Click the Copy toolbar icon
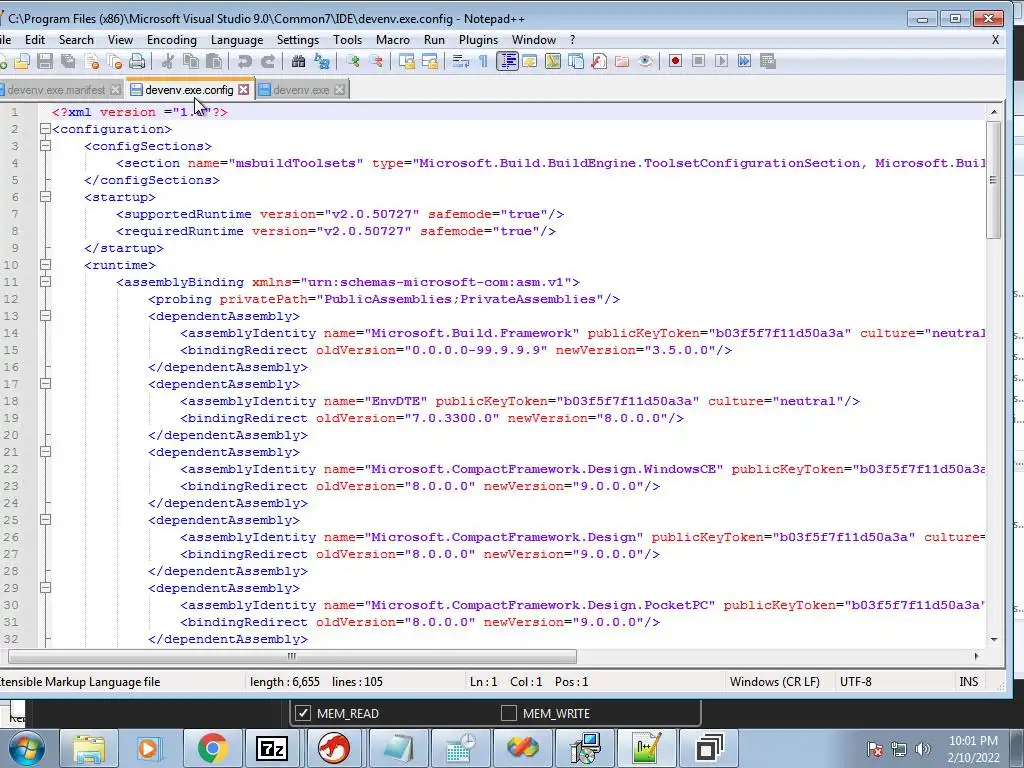Image resolution: width=1024 pixels, height=768 pixels. [191, 61]
